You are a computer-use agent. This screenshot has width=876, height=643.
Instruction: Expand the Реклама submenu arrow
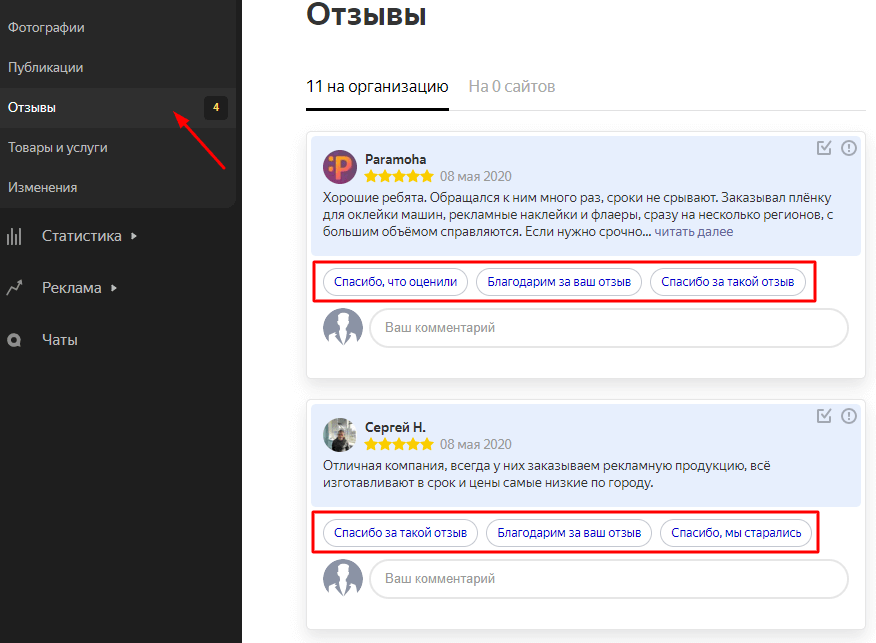(114, 288)
